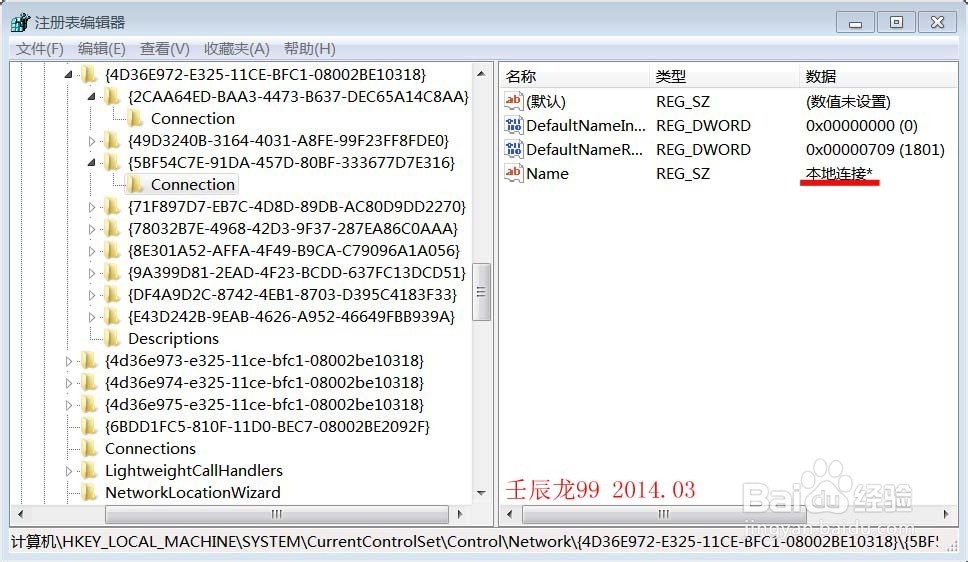
Task: Collapse the {5BF54C7E-91DA-457D-80BF-333677D7E316} key
Action: point(91,162)
